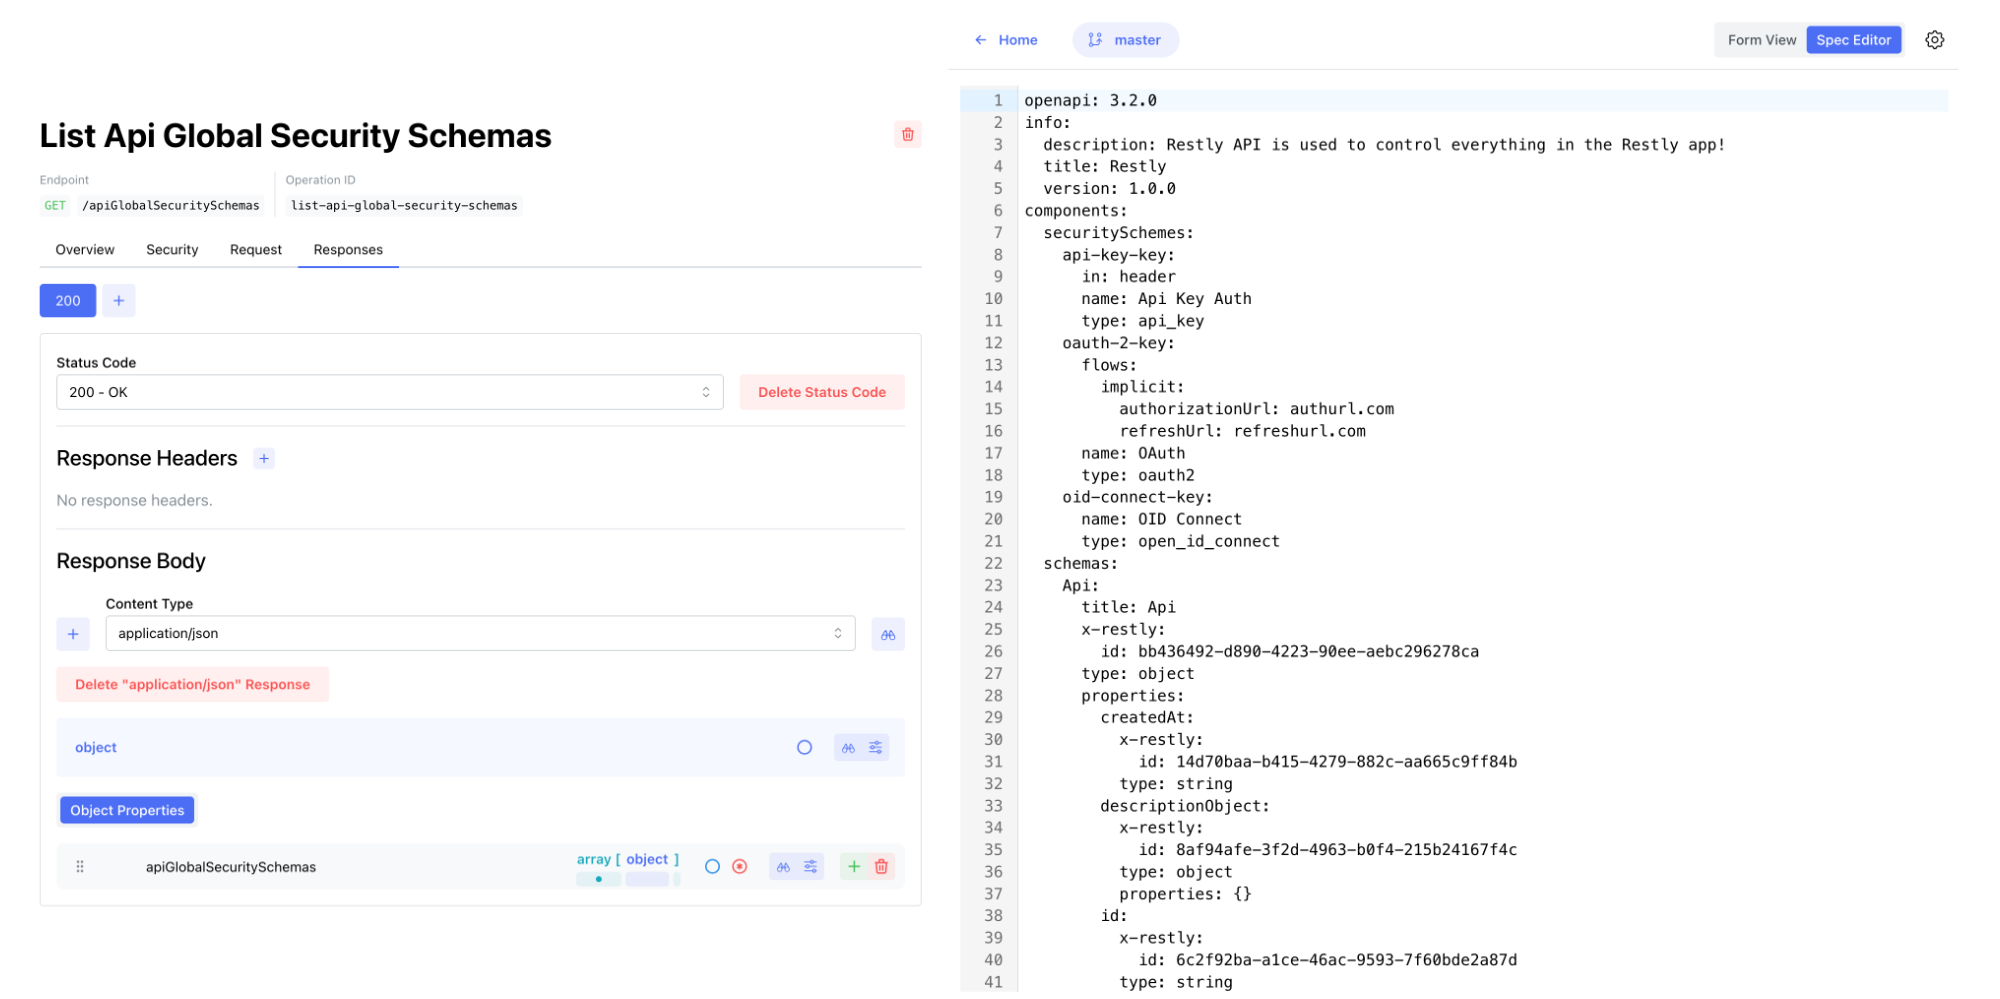The width and height of the screenshot is (2000, 999).
Task: Click 'title: Api' line in the editor
Action: [x=1128, y=607]
